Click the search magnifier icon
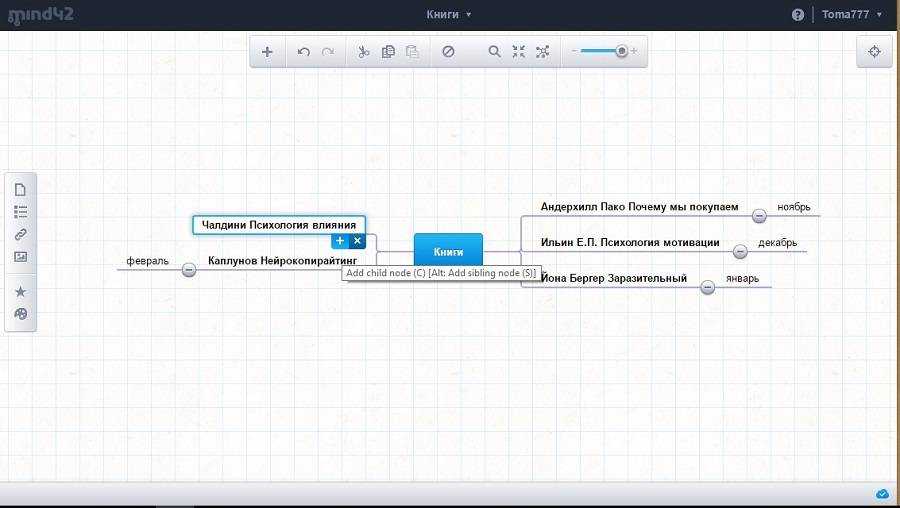 tap(494, 52)
